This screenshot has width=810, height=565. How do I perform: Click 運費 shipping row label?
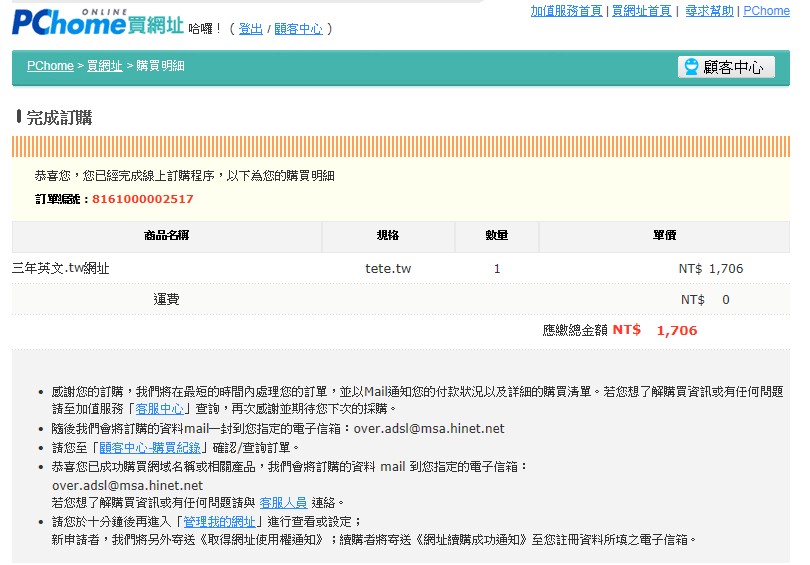[166, 300]
